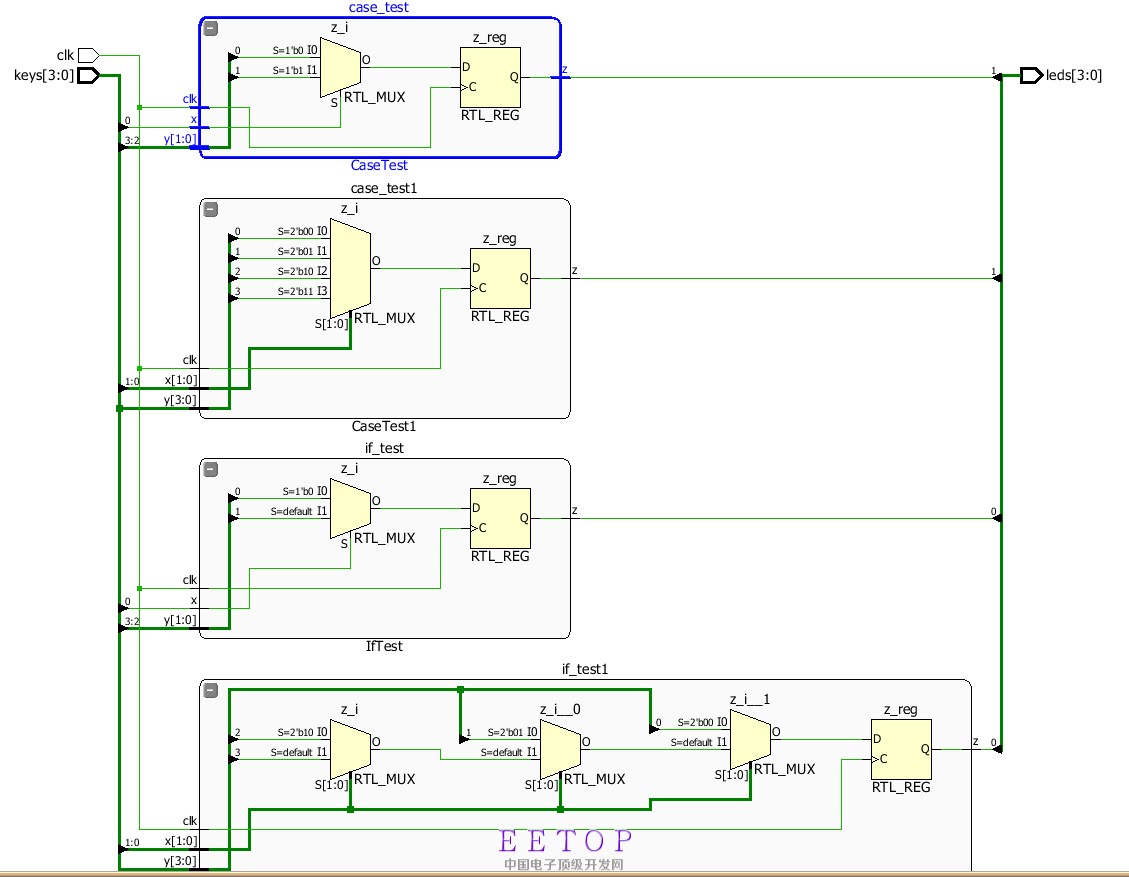This screenshot has height=877, width=1129.
Task: Click the S=2'b00 I0 input of z_i__1 mux
Action: pos(702,722)
